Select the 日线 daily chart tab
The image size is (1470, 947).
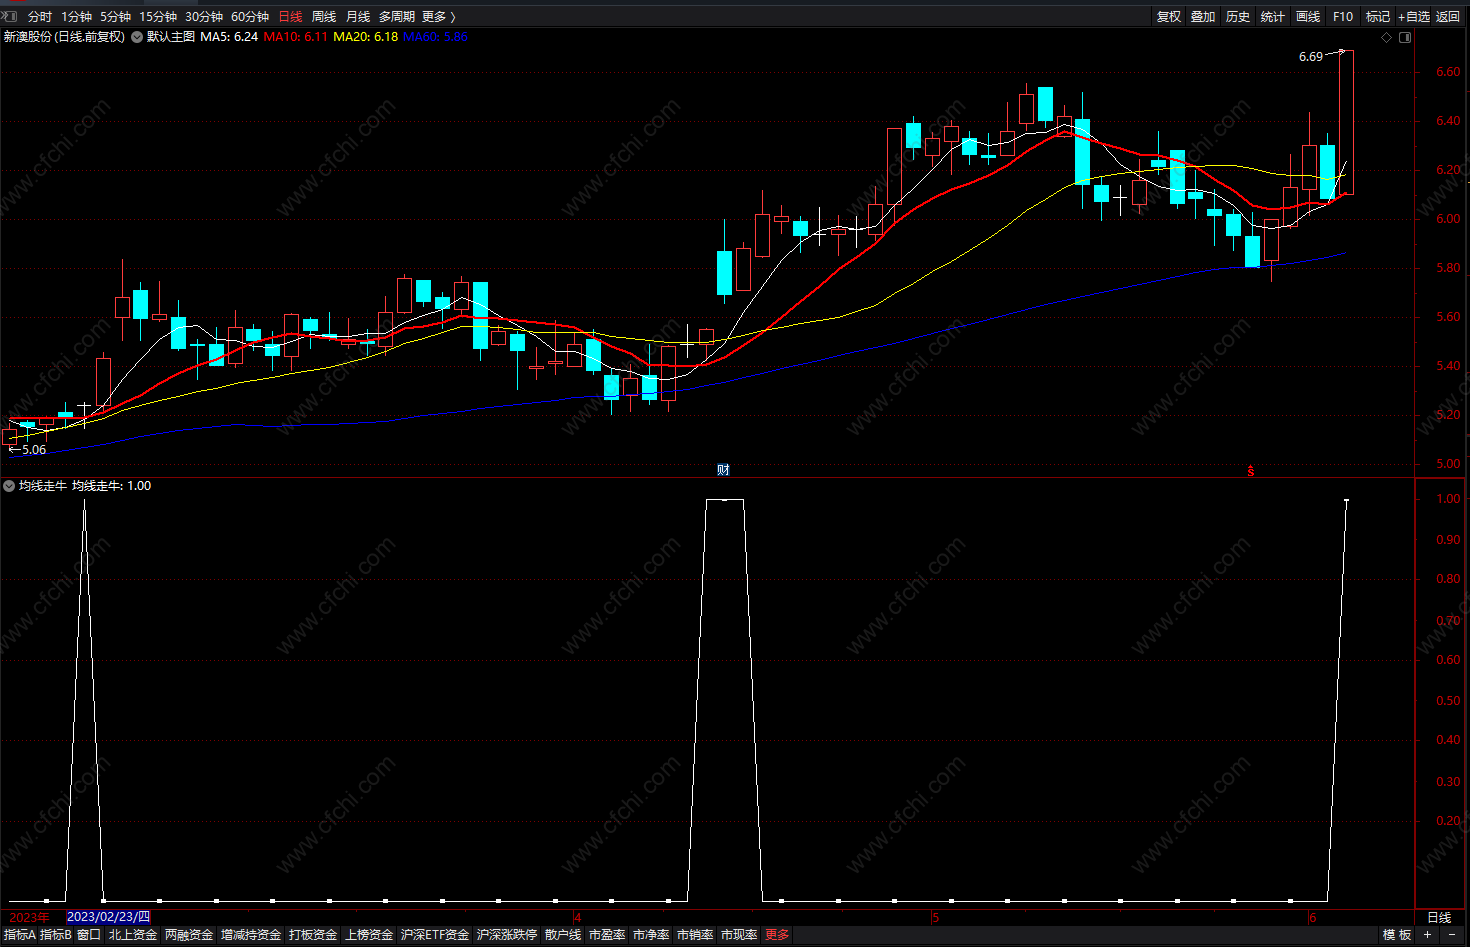(x=290, y=16)
